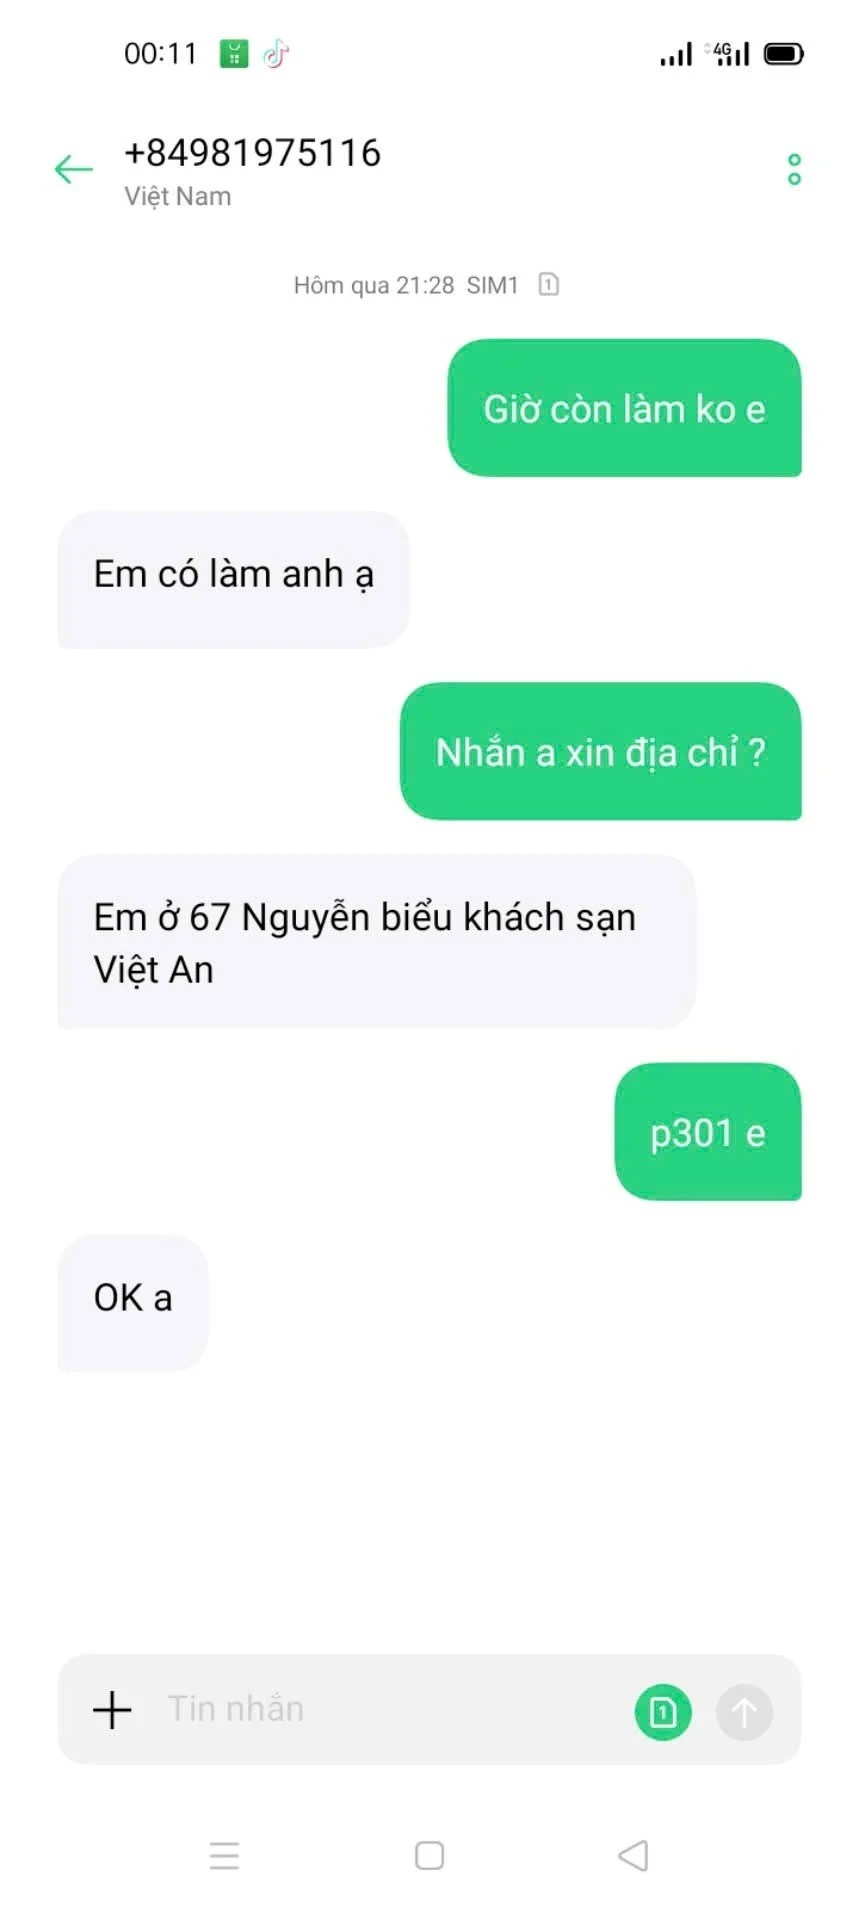
Task: Tap the send arrow button
Action: coord(744,1712)
